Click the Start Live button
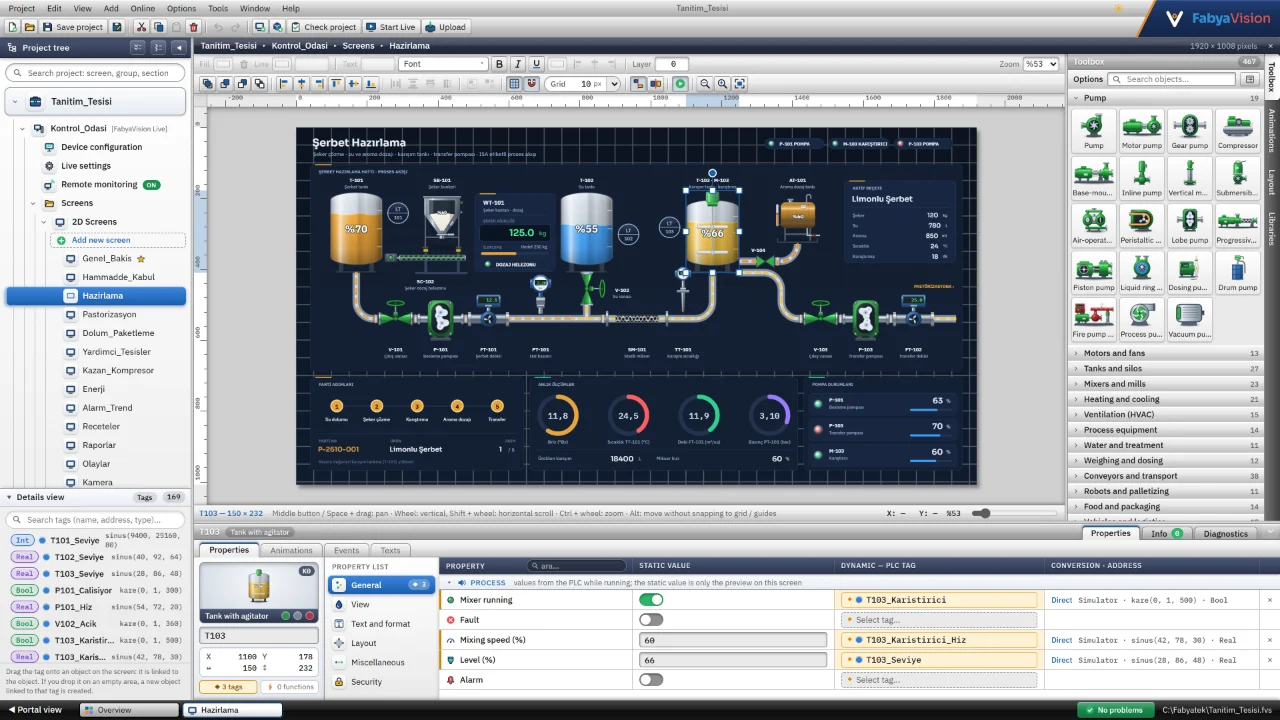This screenshot has height=720, width=1280. point(391,27)
